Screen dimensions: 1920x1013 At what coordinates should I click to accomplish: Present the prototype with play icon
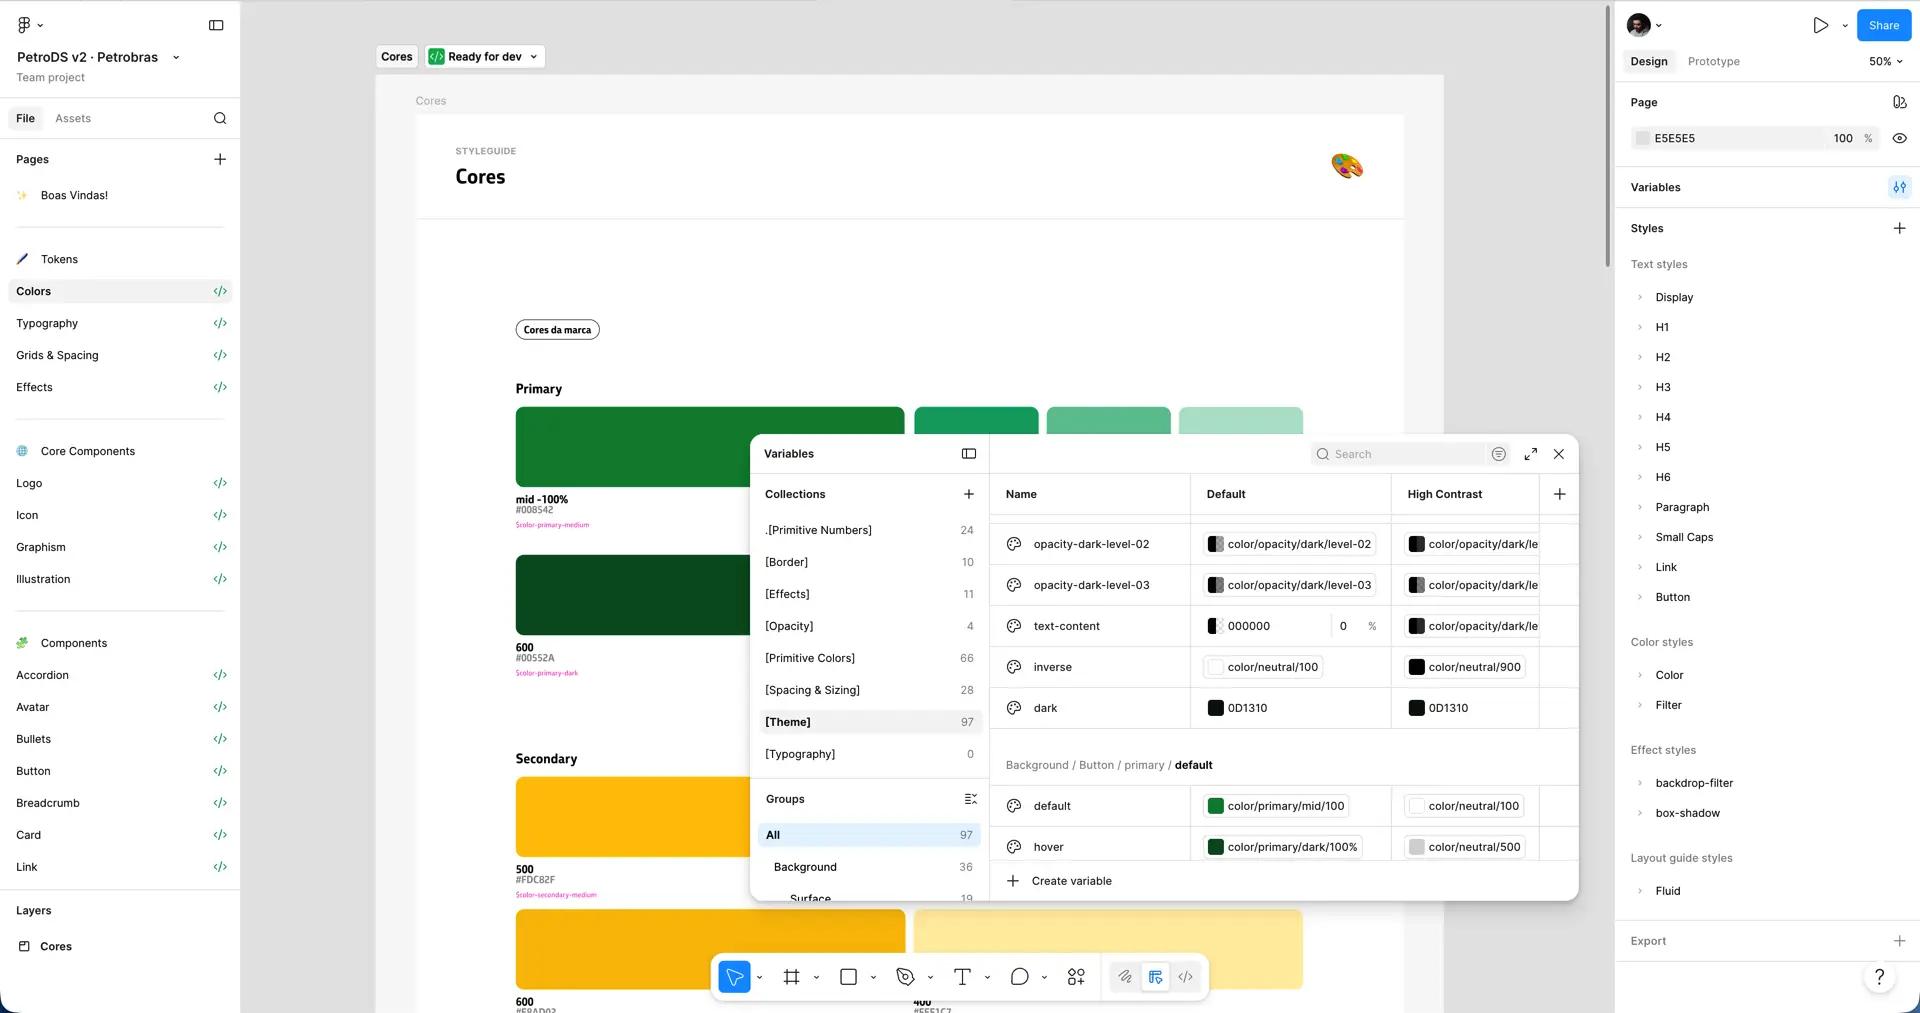pyautogui.click(x=1820, y=25)
